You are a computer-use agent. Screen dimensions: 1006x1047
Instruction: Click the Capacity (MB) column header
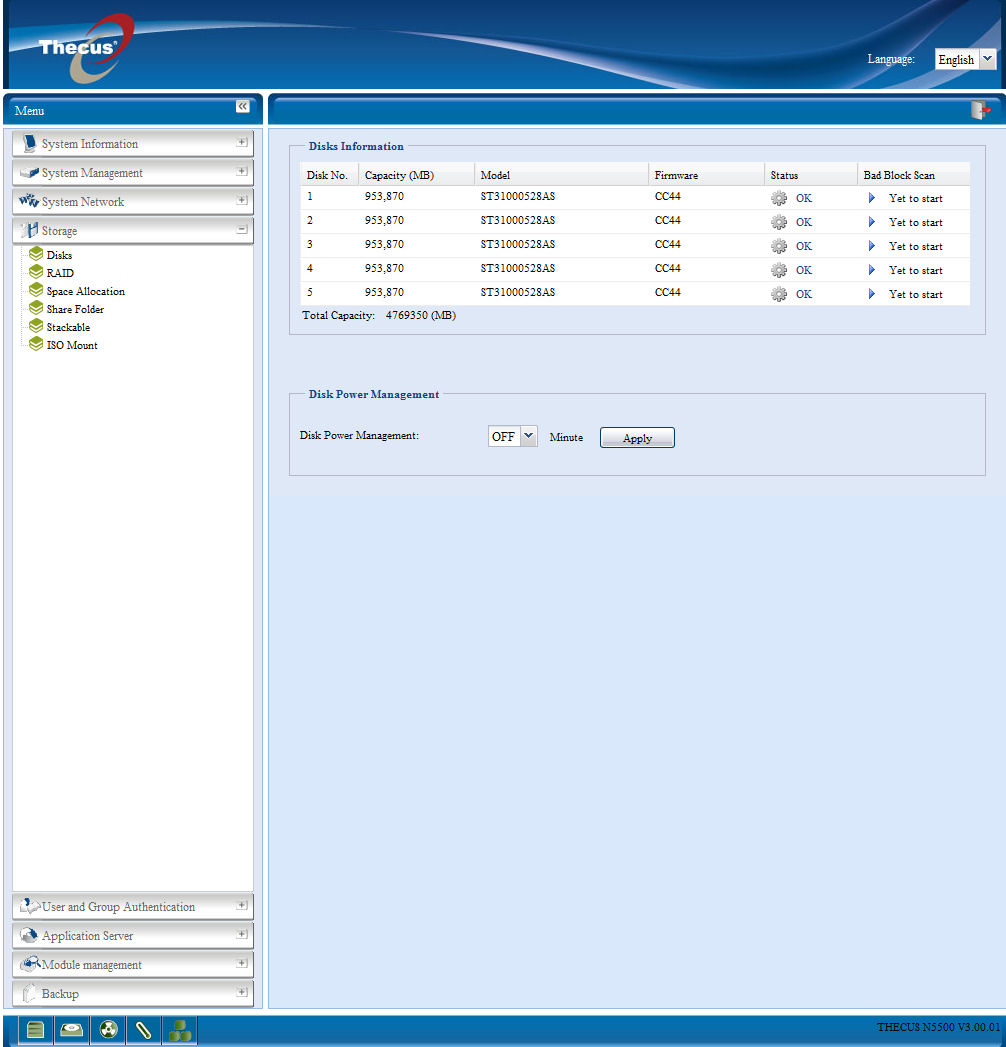[x=417, y=175]
